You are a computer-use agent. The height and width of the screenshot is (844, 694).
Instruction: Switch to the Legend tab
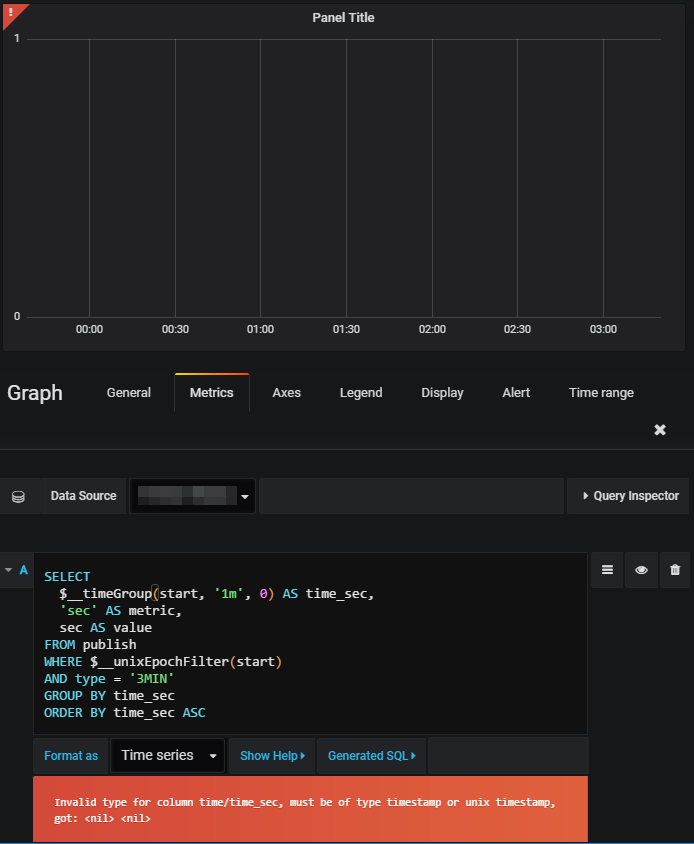(x=361, y=392)
